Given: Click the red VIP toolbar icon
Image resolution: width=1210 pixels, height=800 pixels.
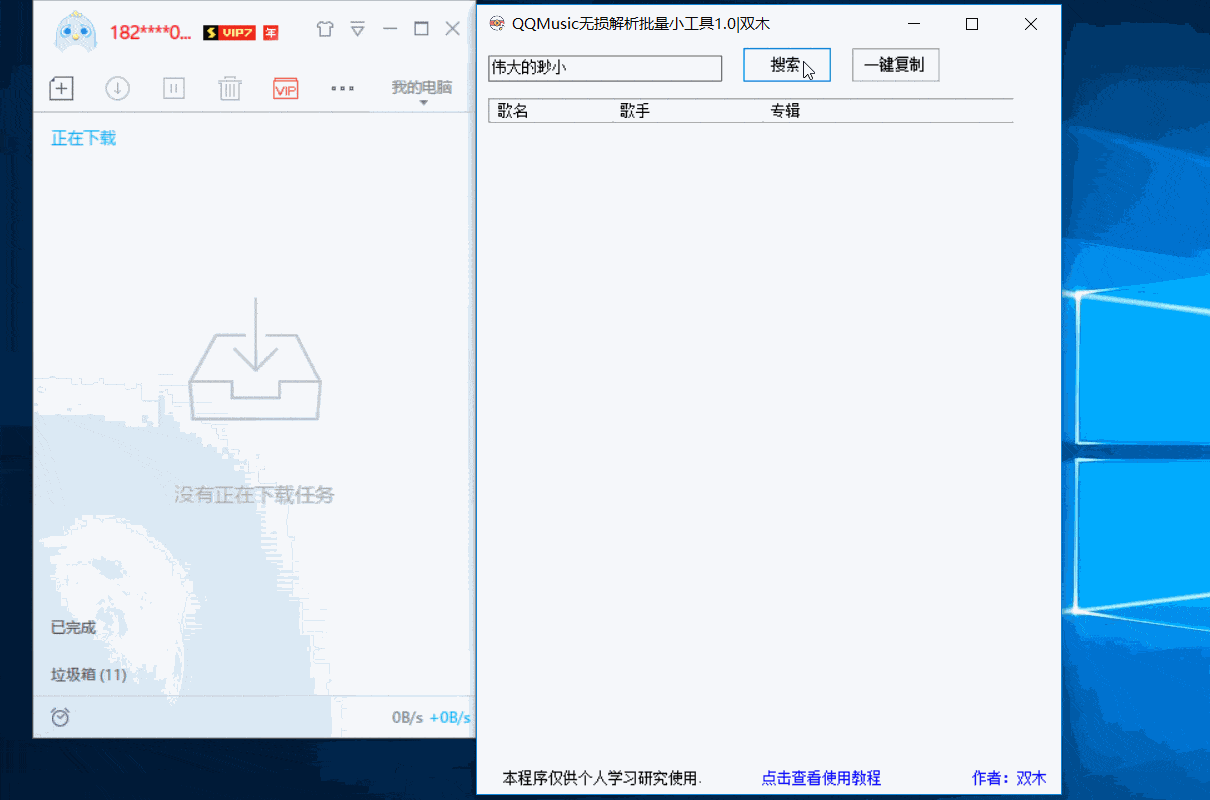Looking at the screenshot, I should (286, 89).
